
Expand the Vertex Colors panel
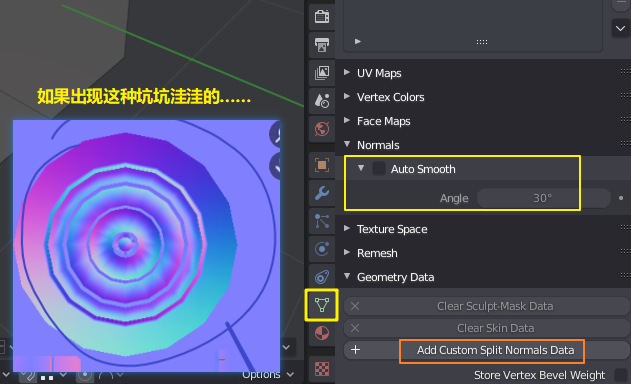pos(346,97)
